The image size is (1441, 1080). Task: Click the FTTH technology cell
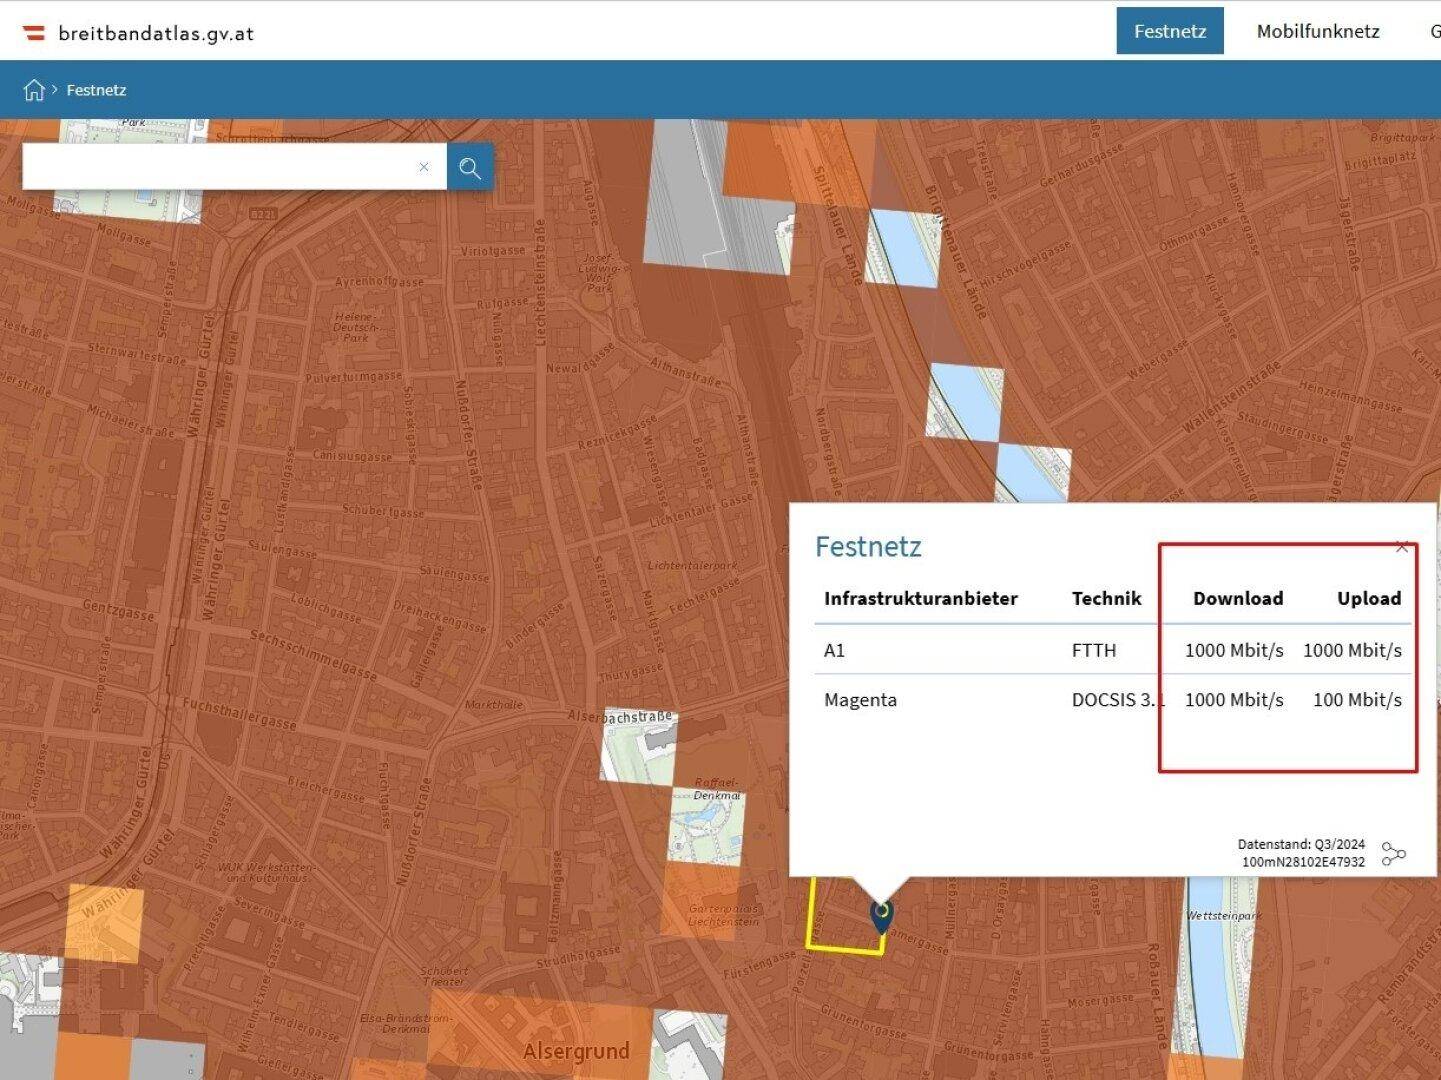1094,650
